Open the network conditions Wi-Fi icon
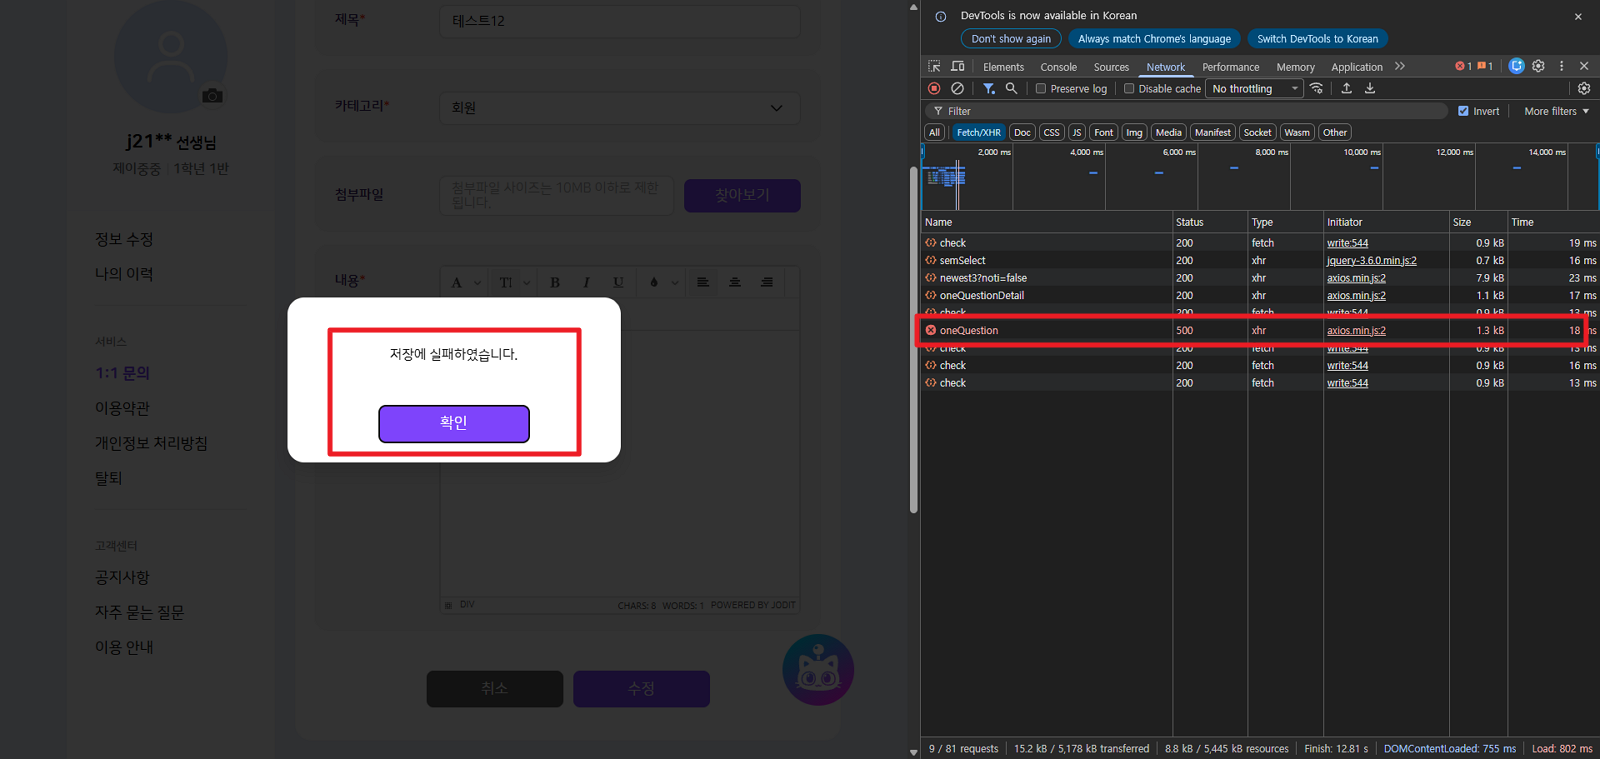 click(1316, 89)
